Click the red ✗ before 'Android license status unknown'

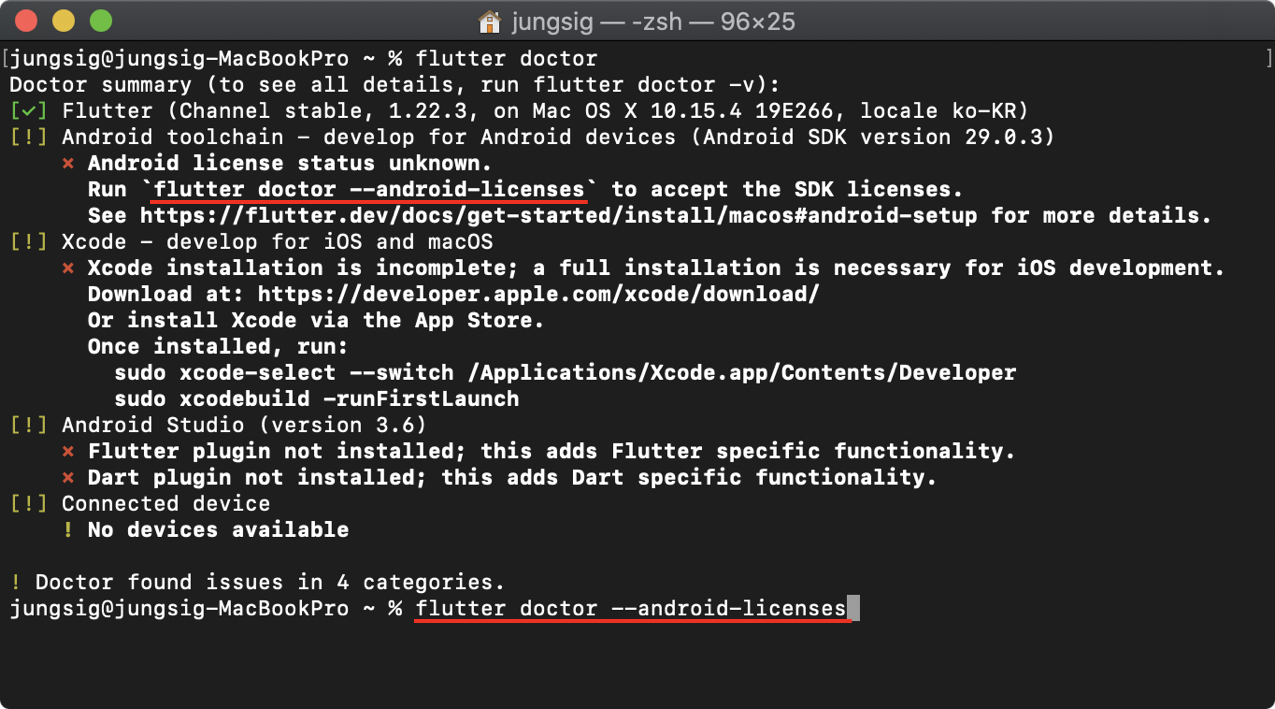pyautogui.click(x=68, y=164)
